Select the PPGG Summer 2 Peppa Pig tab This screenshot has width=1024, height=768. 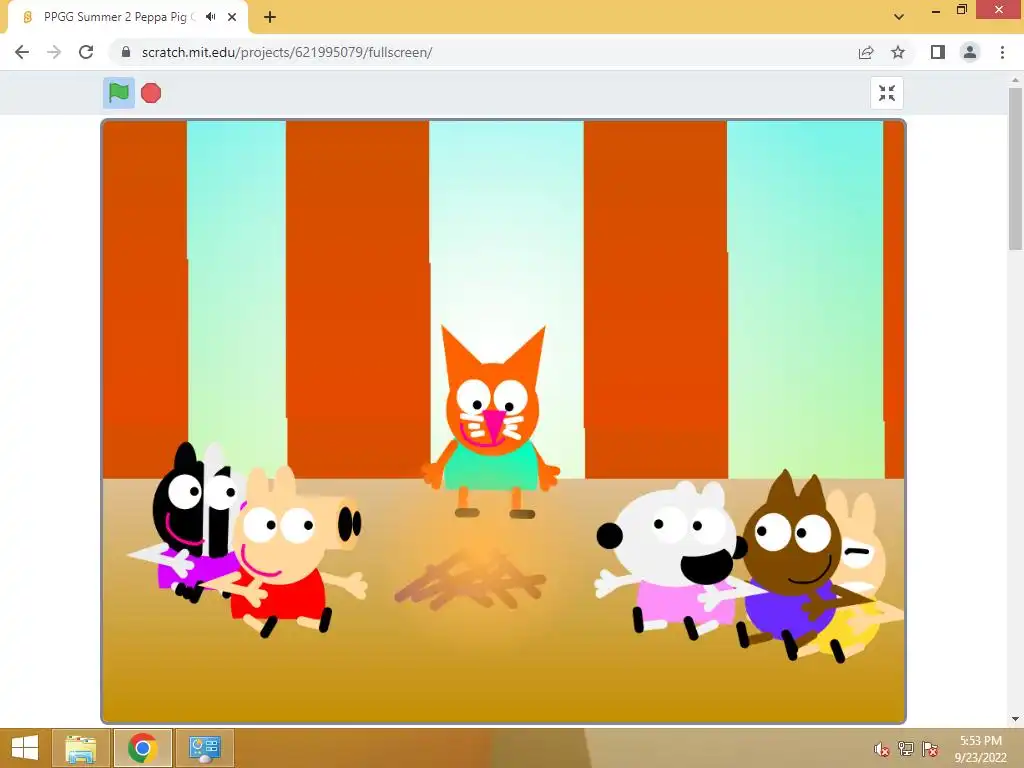[x=128, y=17]
